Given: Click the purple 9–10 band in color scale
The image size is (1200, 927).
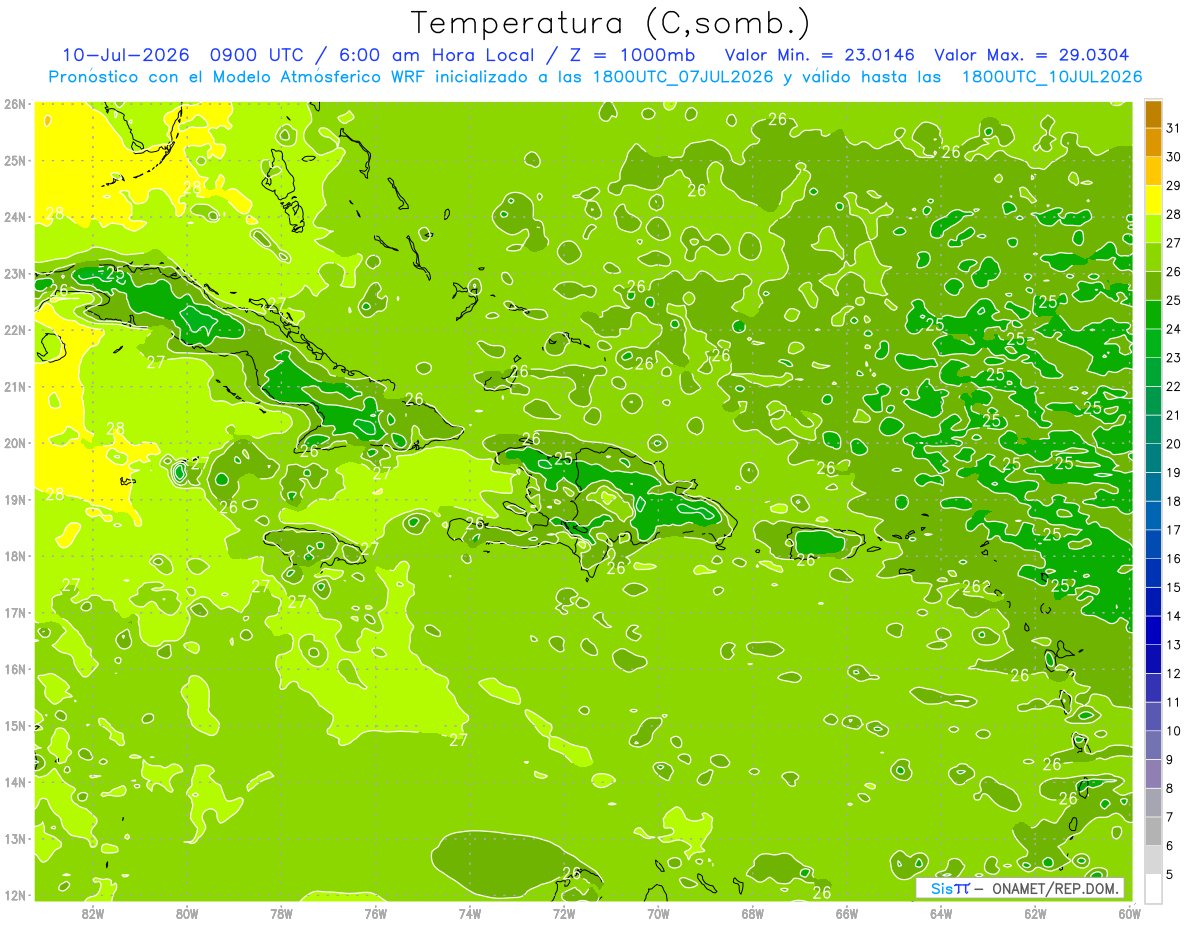Looking at the screenshot, I should [x=1153, y=745].
